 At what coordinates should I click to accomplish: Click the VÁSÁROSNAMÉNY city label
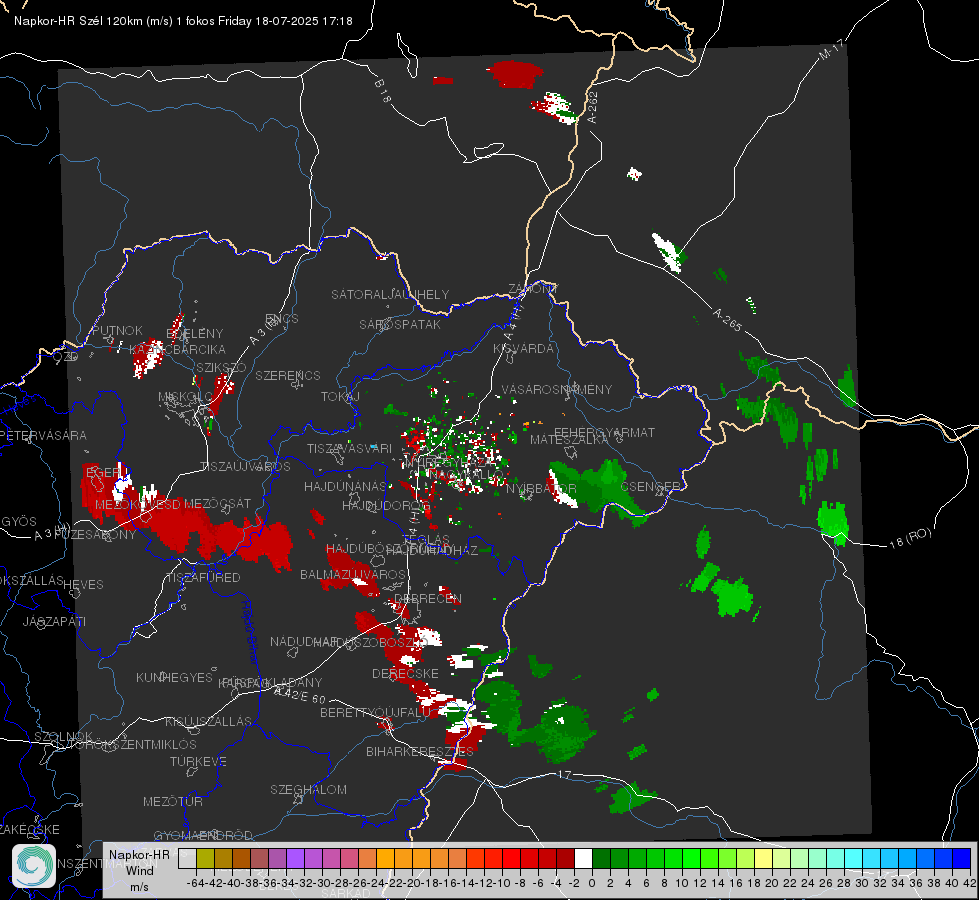557,390
